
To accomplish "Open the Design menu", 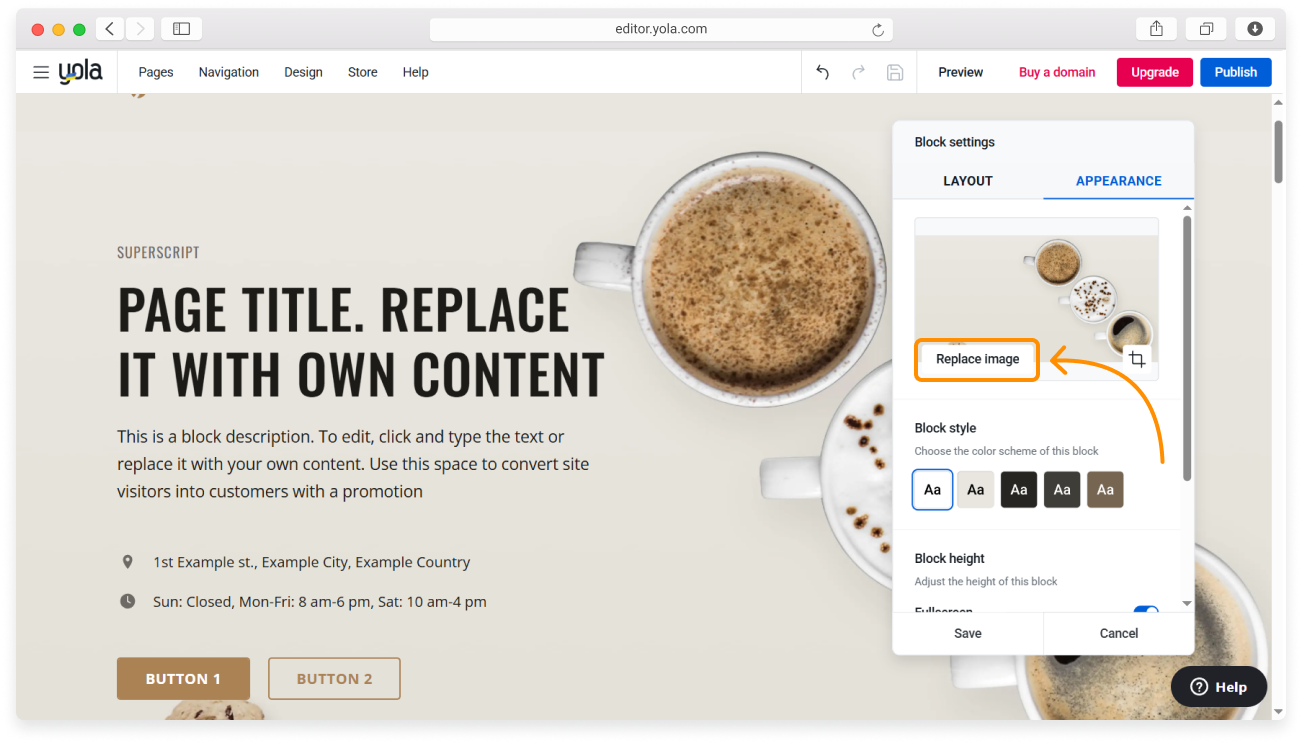I will 303,72.
